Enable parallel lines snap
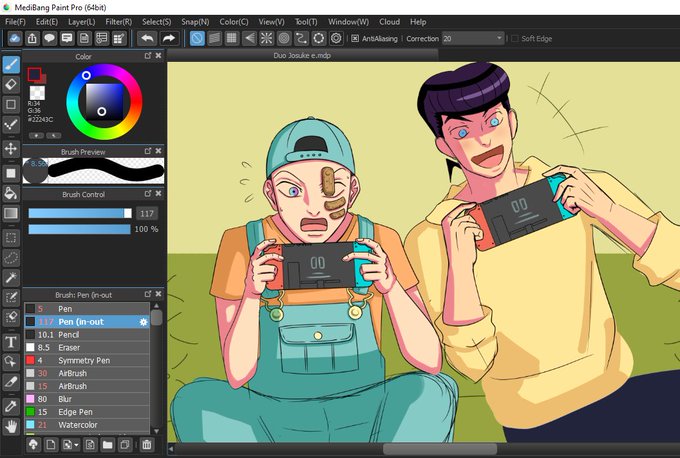 click(x=215, y=39)
